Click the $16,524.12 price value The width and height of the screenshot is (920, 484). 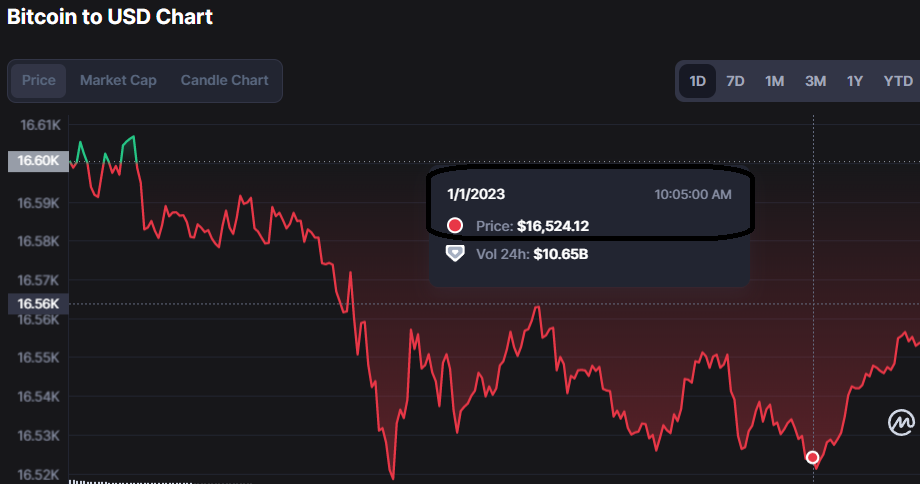pyautogui.click(x=553, y=226)
